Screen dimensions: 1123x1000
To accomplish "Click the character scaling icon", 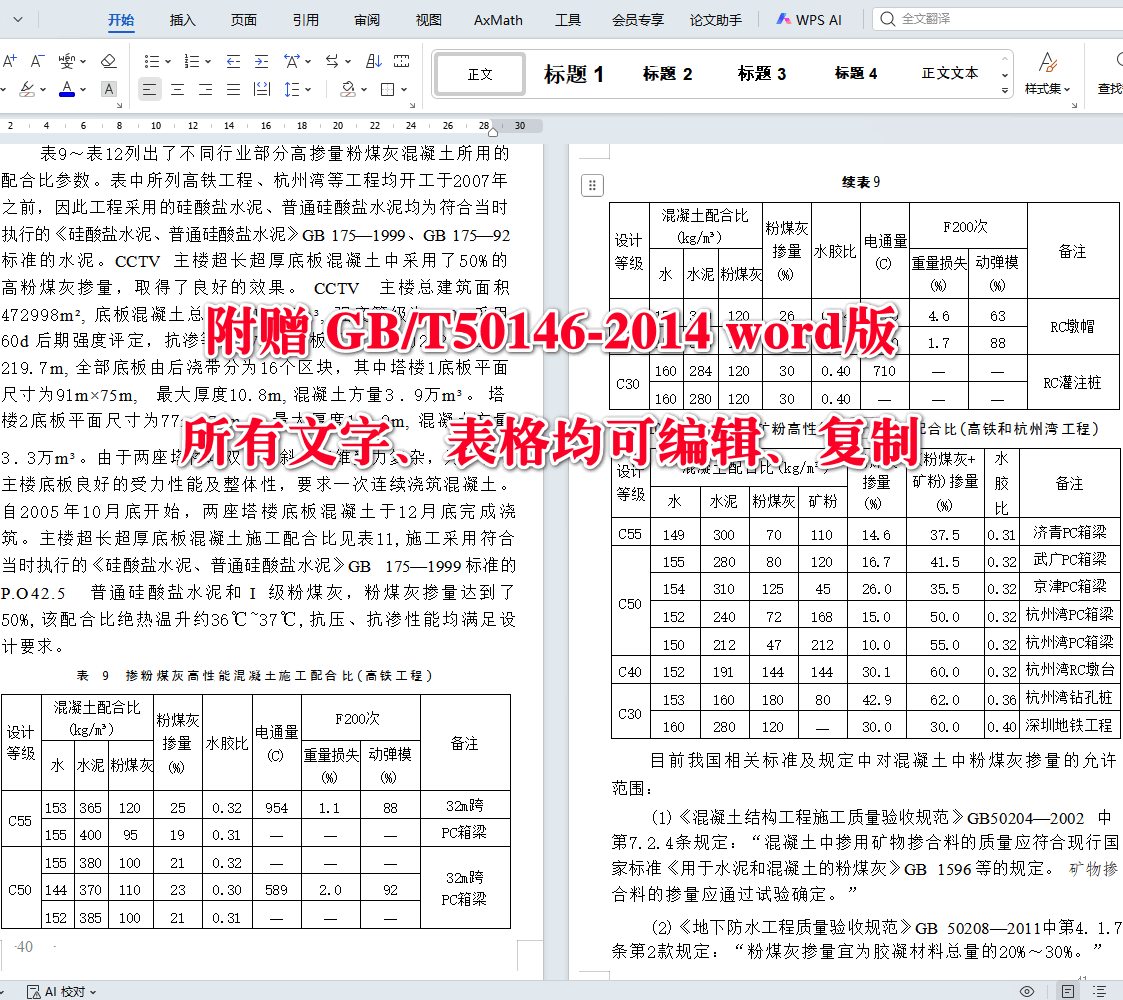I will coord(291,61).
